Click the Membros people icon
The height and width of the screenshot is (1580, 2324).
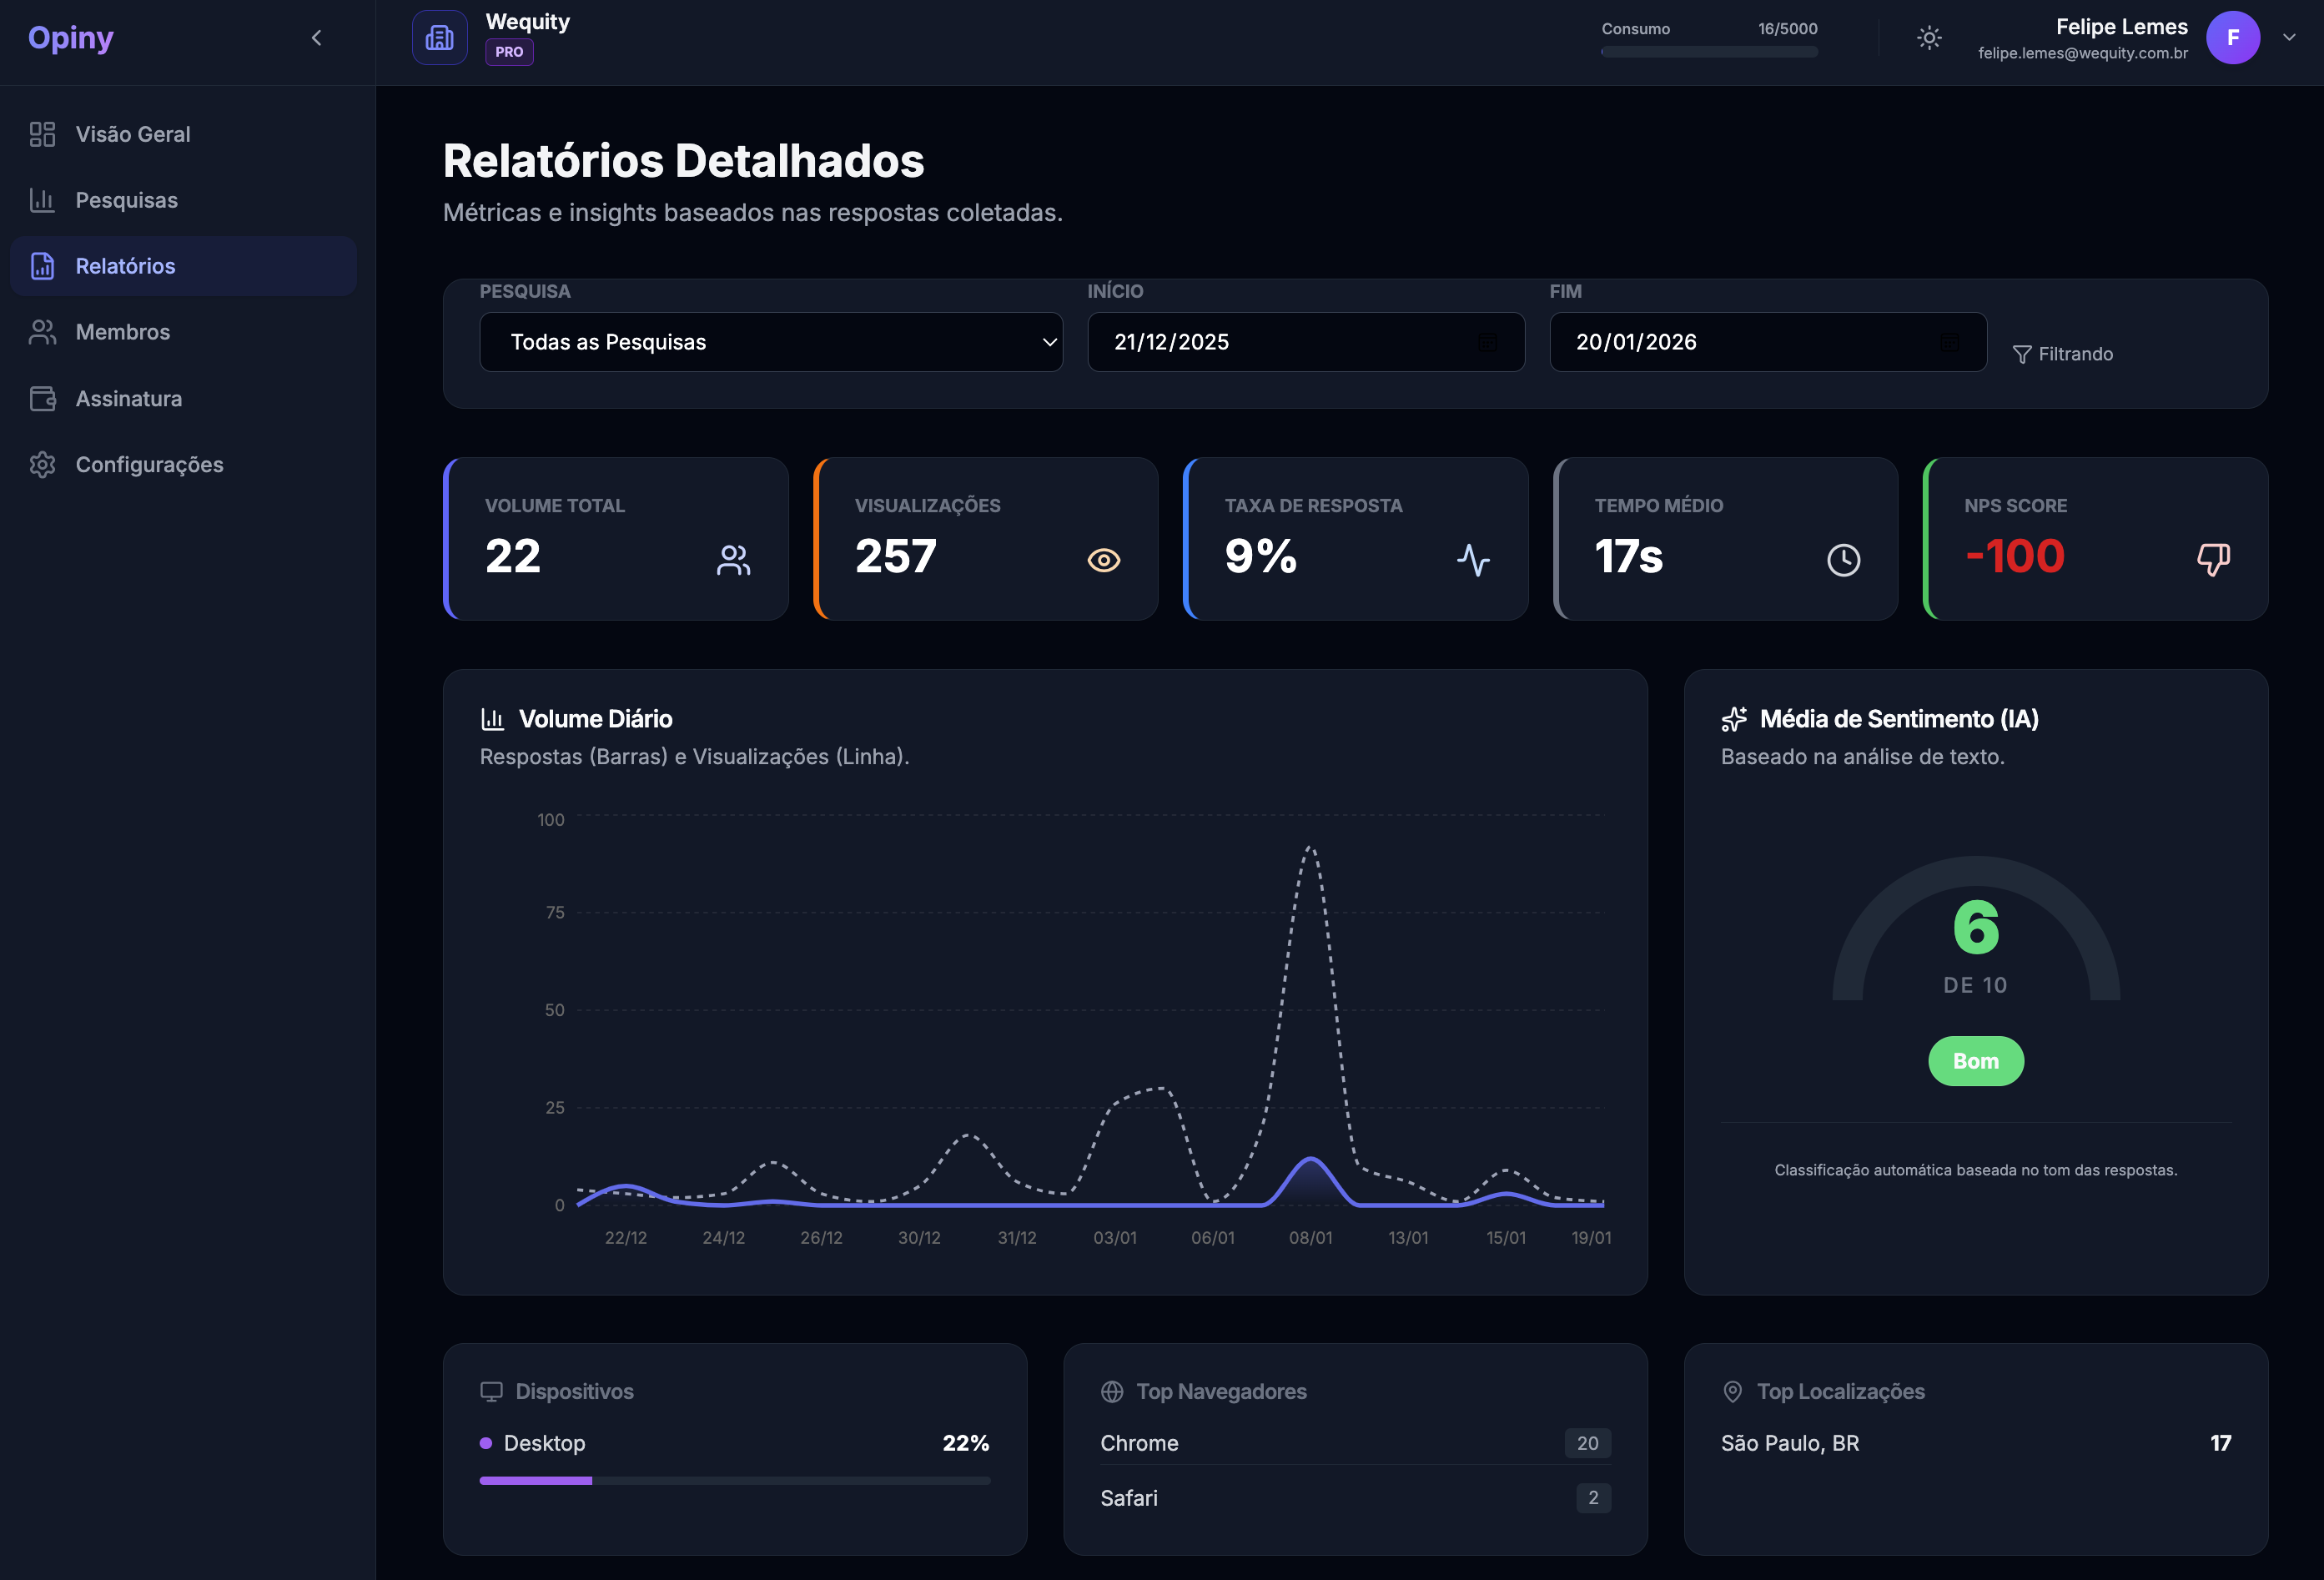(42, 332)
